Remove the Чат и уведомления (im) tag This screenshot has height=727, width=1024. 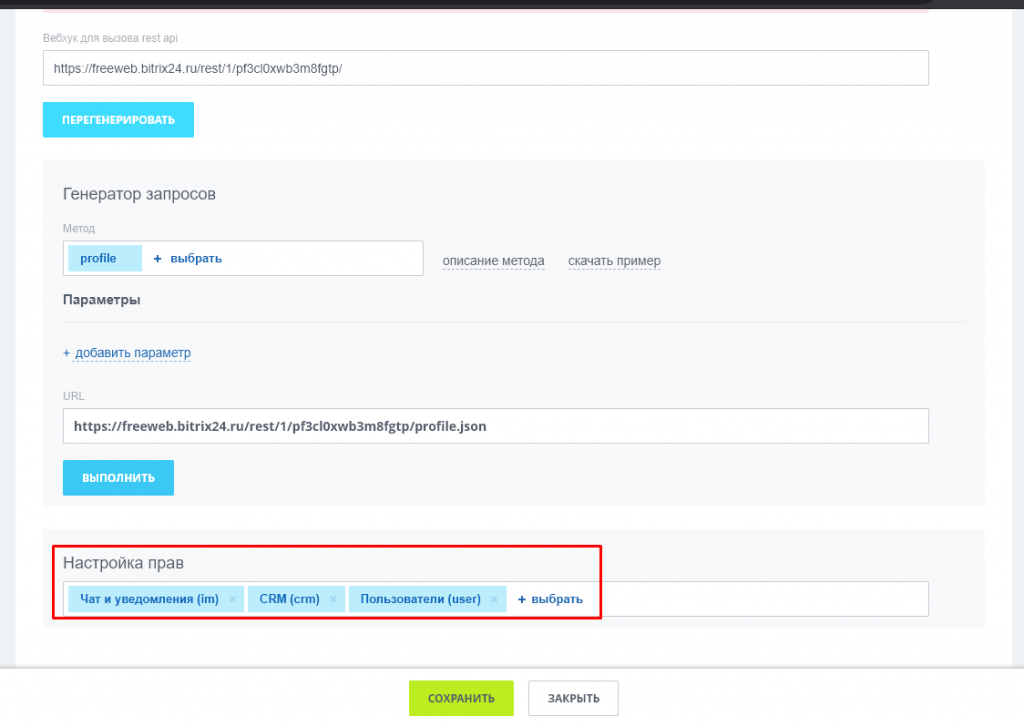232,600
